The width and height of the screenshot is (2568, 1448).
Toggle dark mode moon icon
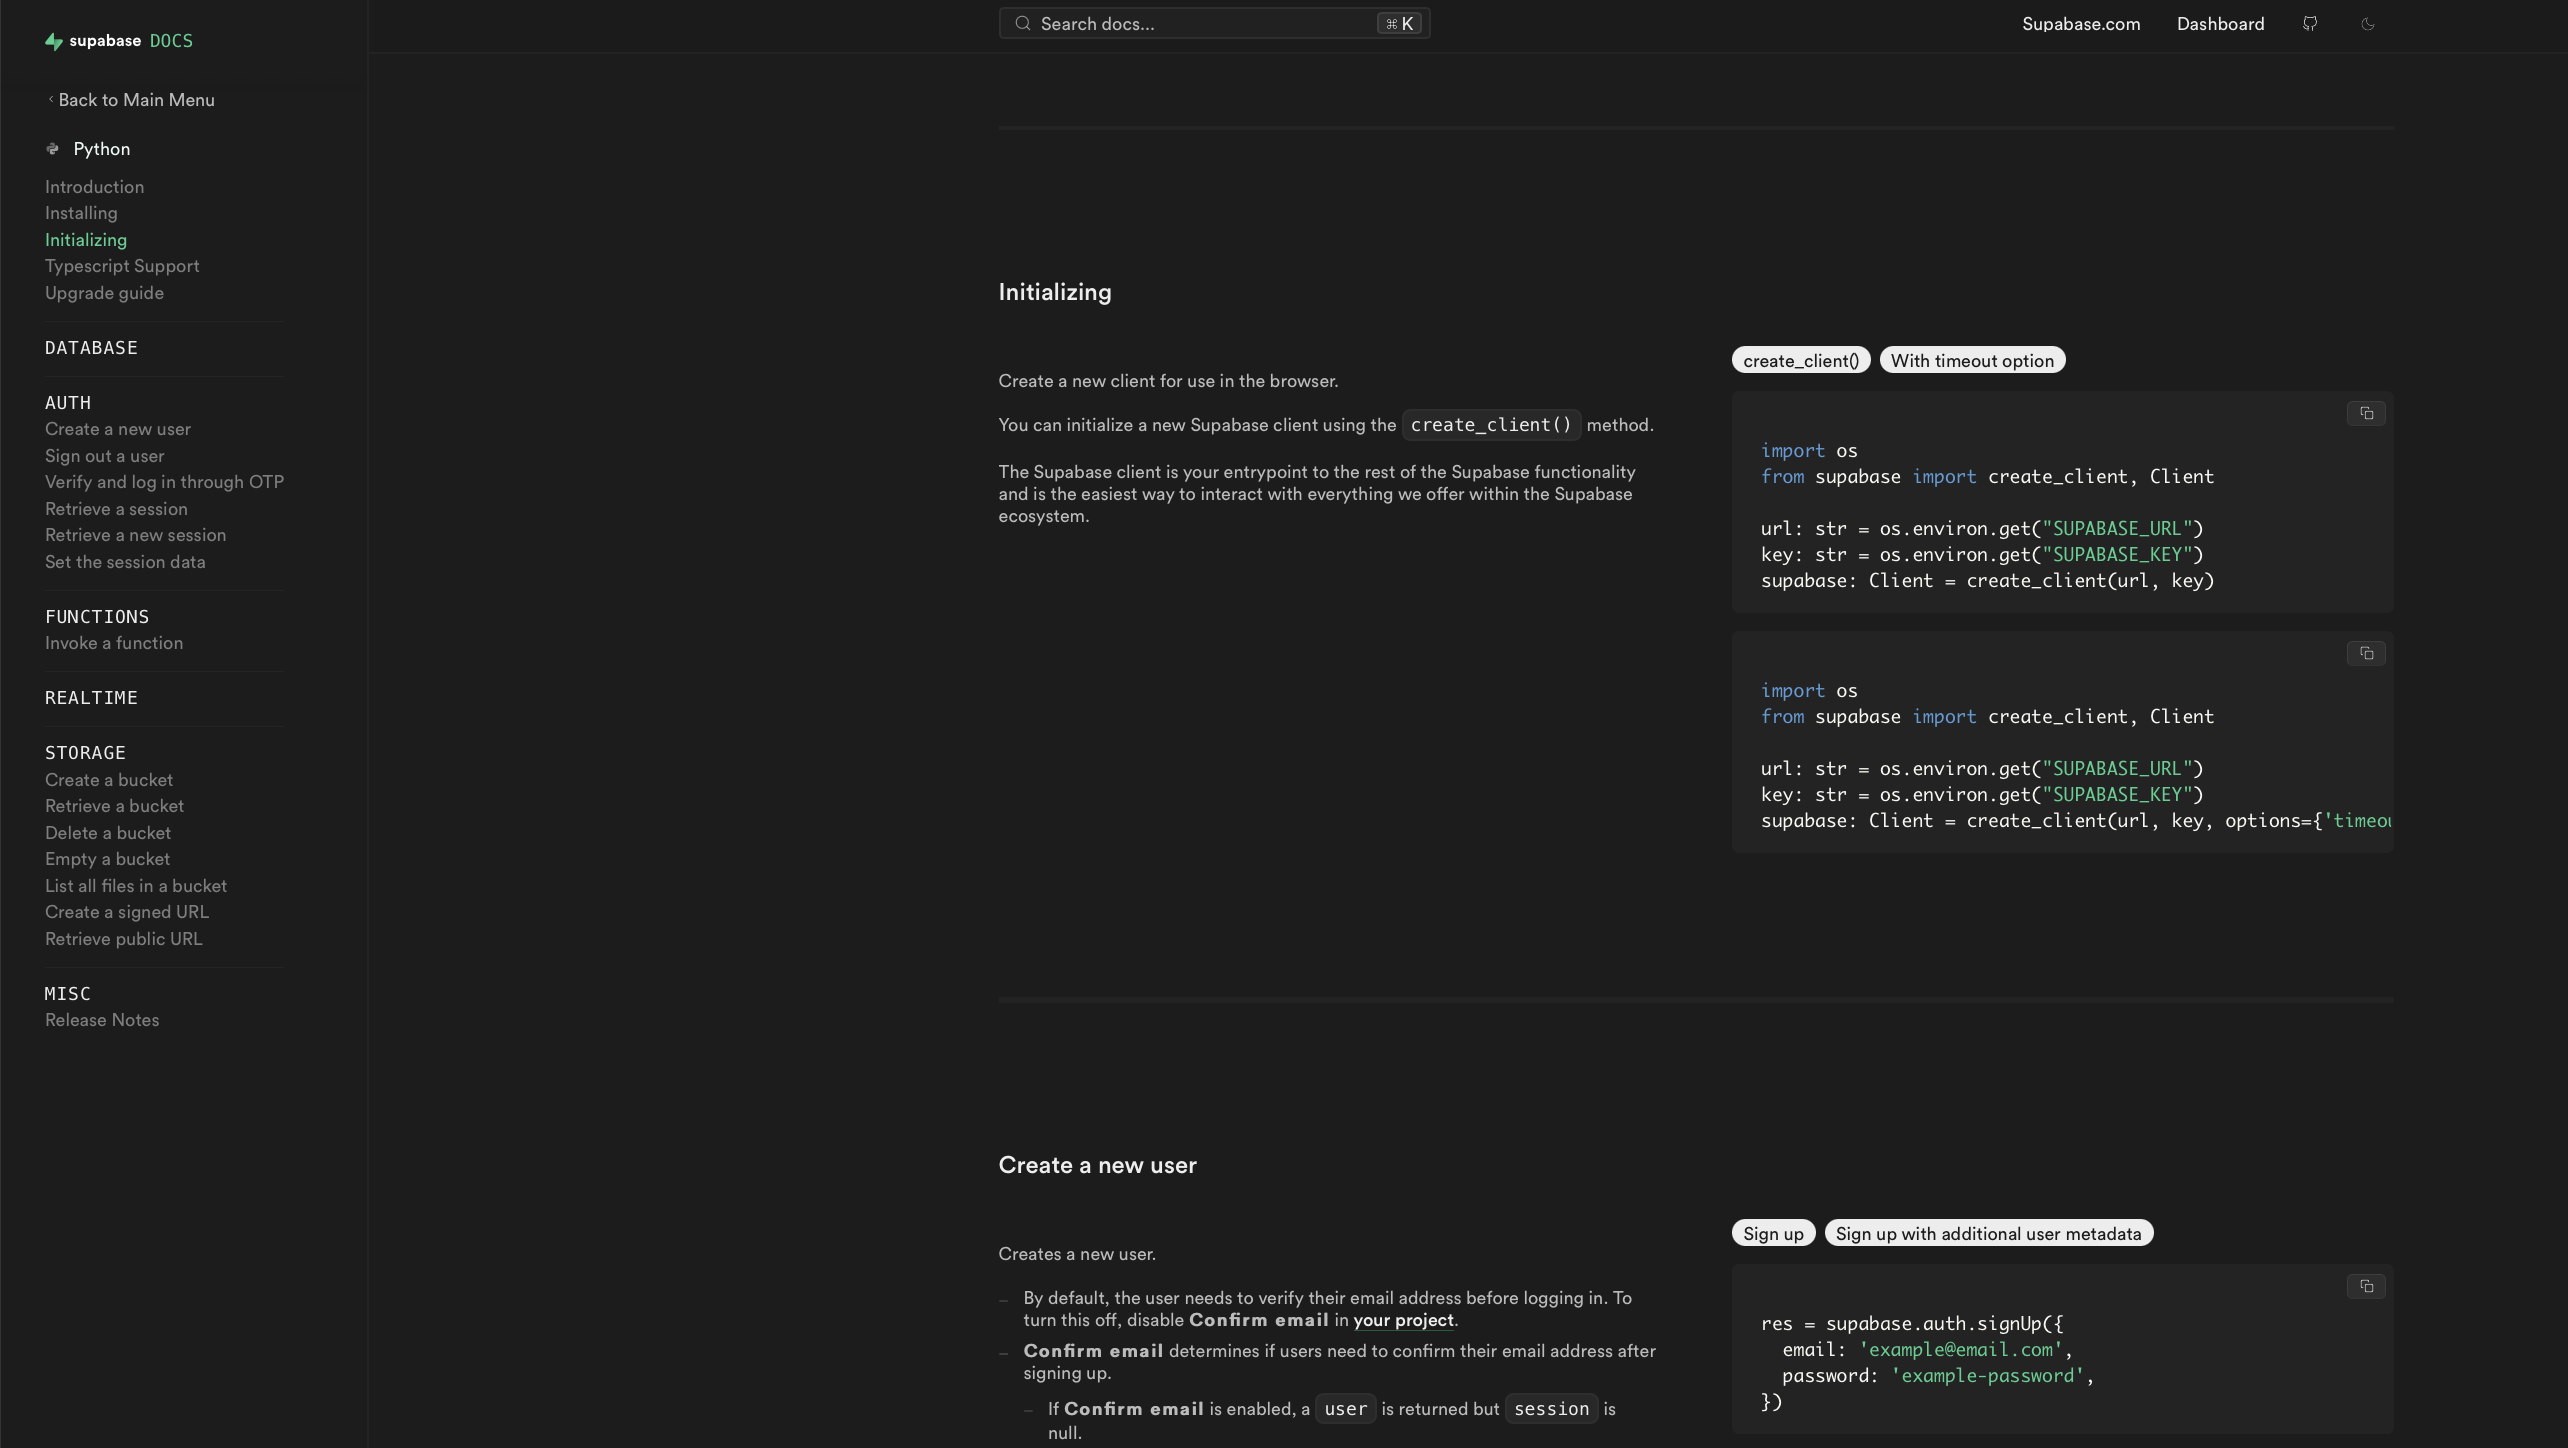point(2368,24)
